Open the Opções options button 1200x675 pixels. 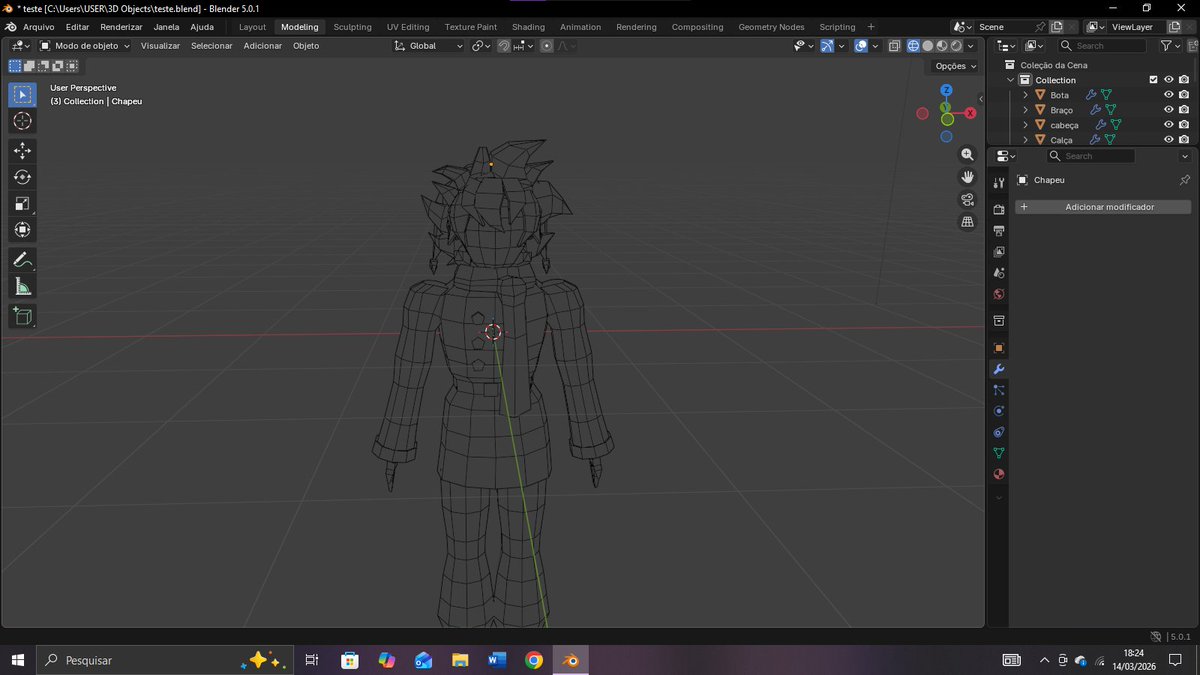955,66
